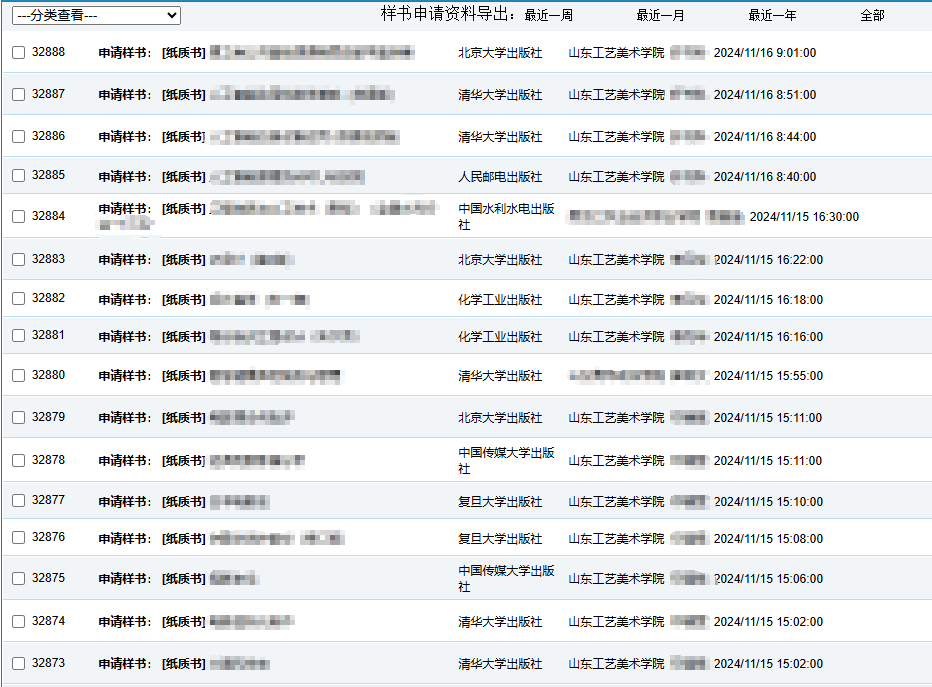Export 全部 sample request data
The width and height of the screenshot is (932, 687).
872,16
